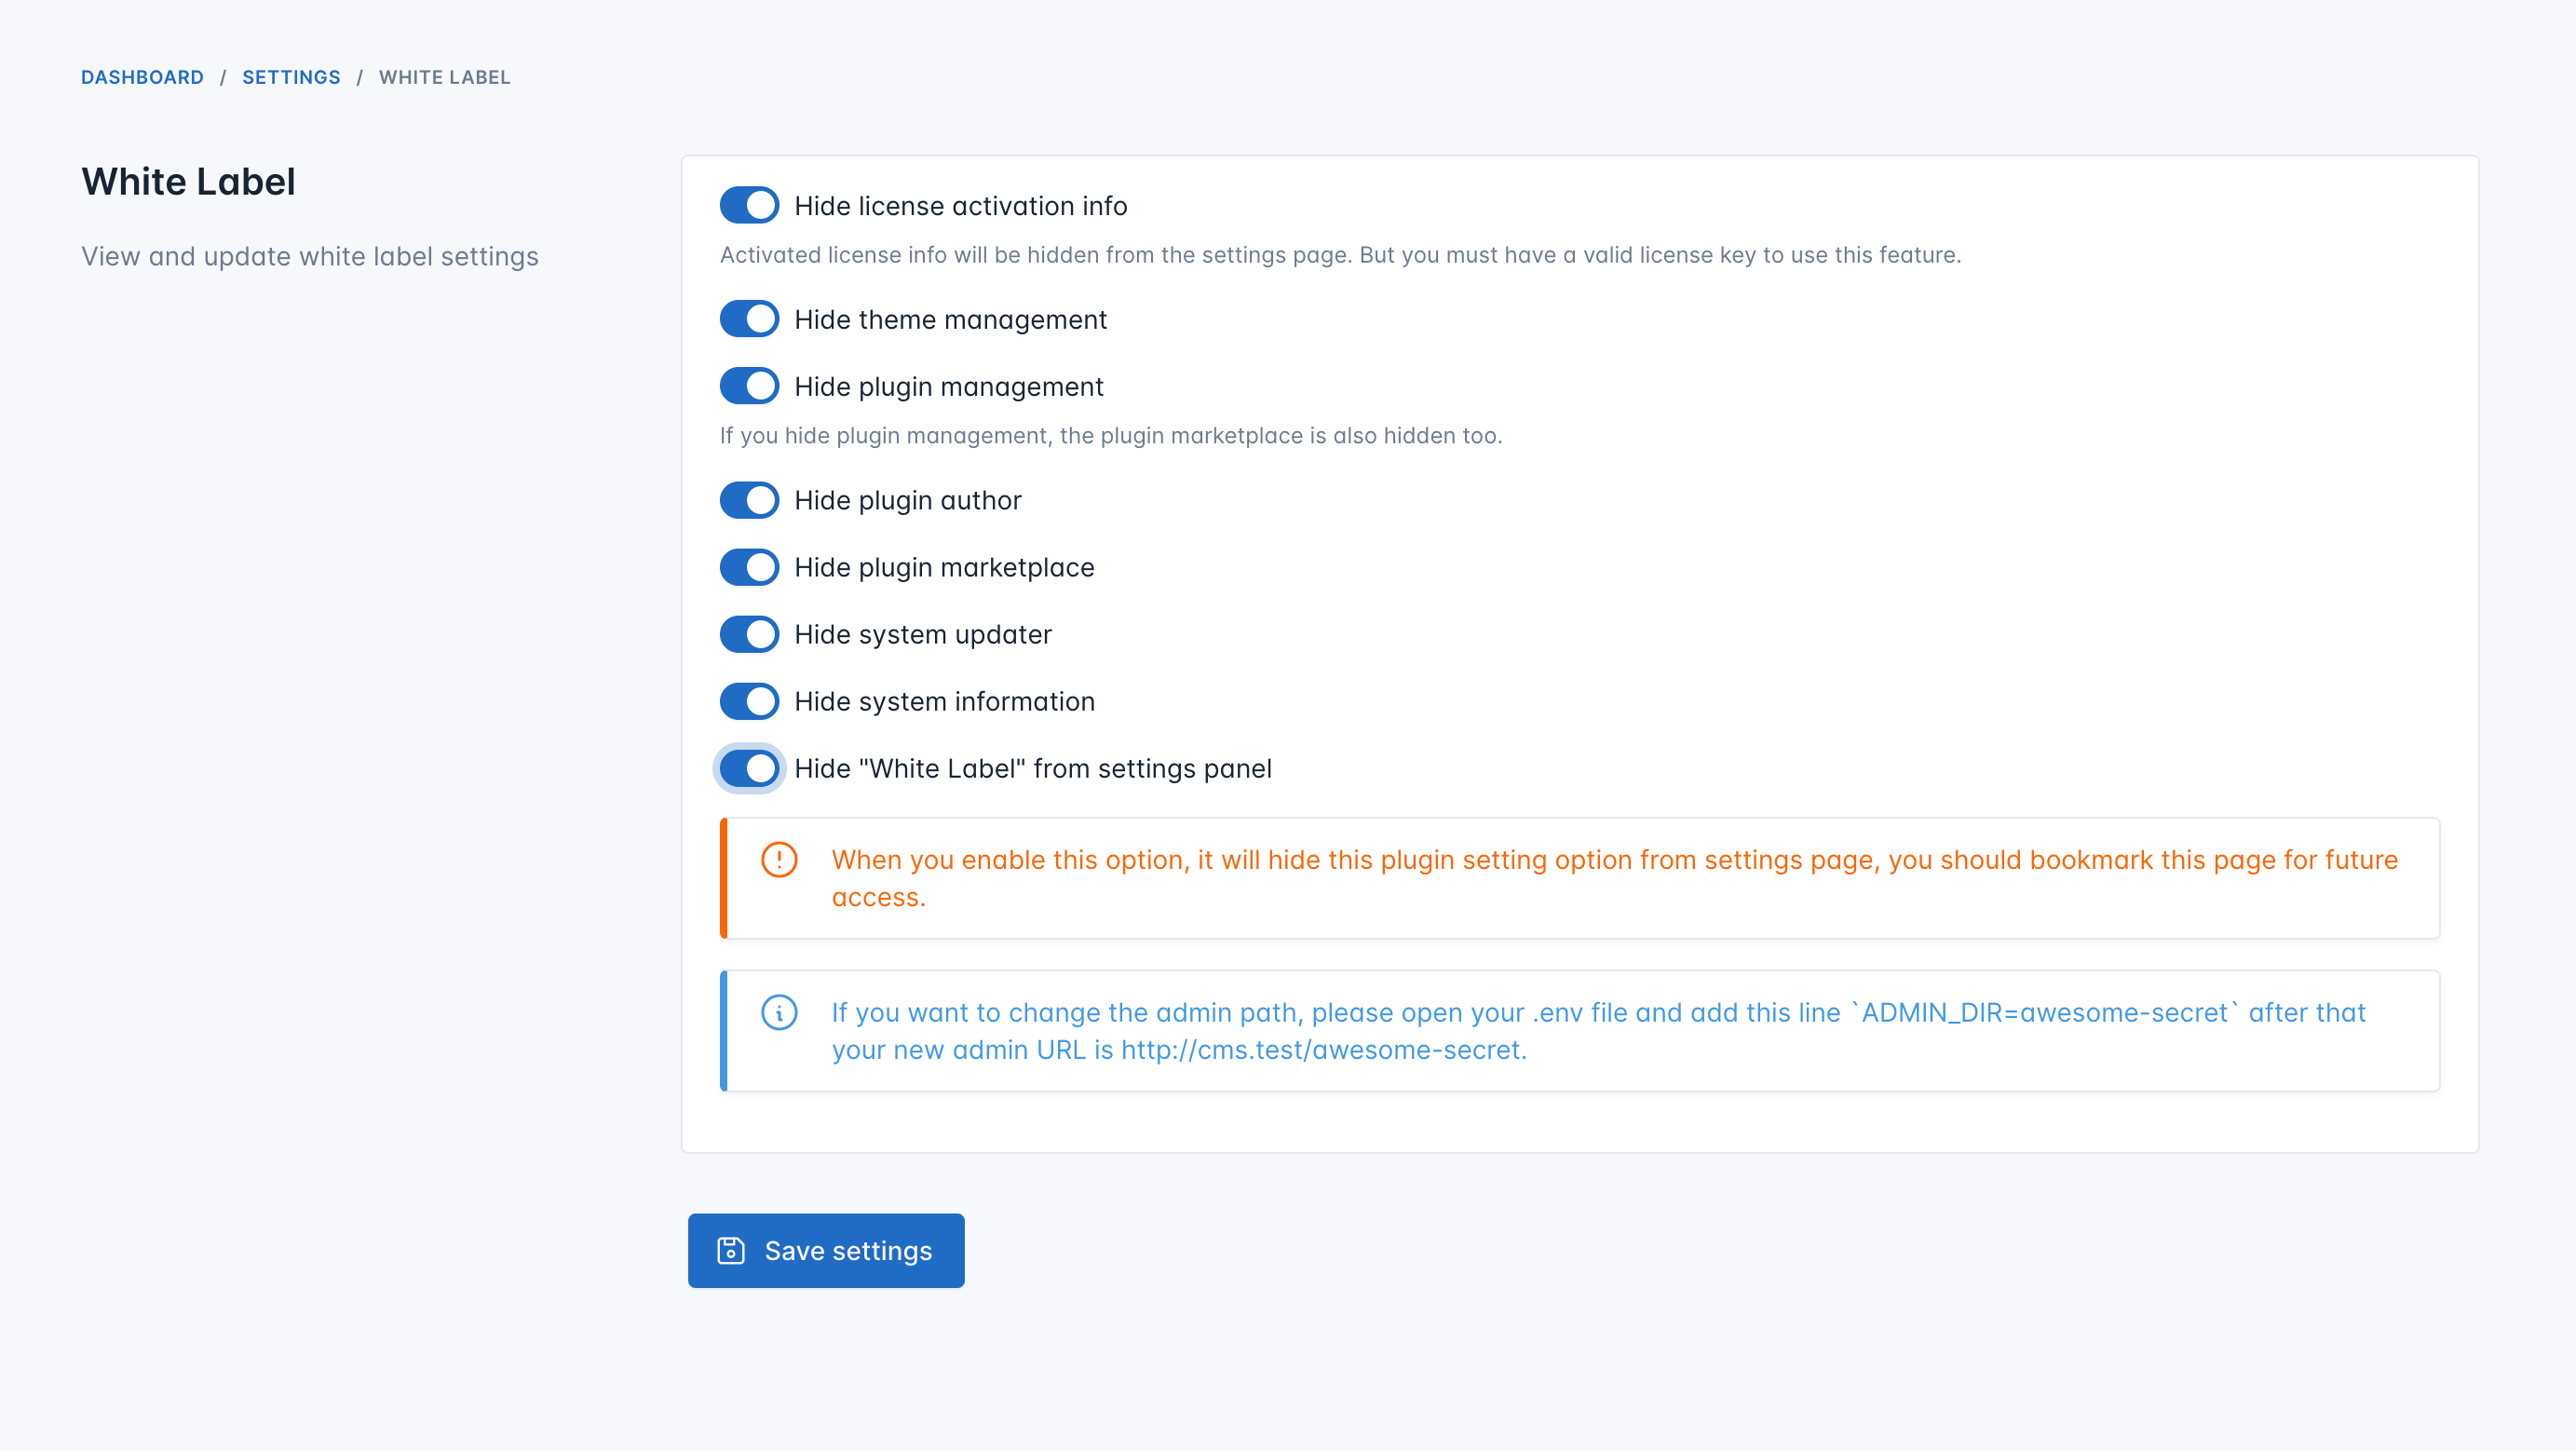Turn off Hide "White Label" from settings toggle
This screenshot has width=2576, height=1451.
pyautogui.click(x=749, y=769)
